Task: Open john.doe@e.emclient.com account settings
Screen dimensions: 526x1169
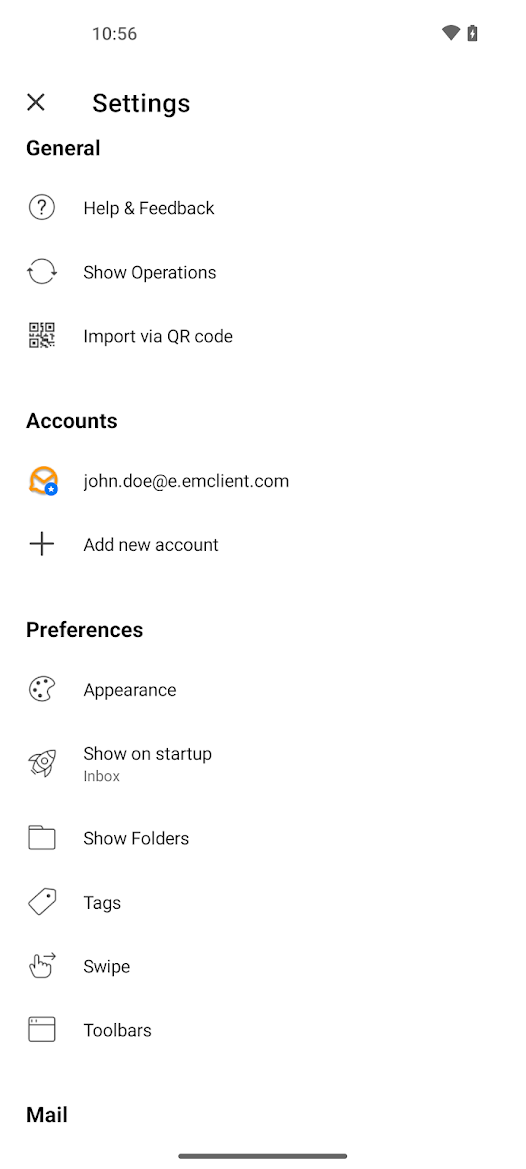Action: 263,481
